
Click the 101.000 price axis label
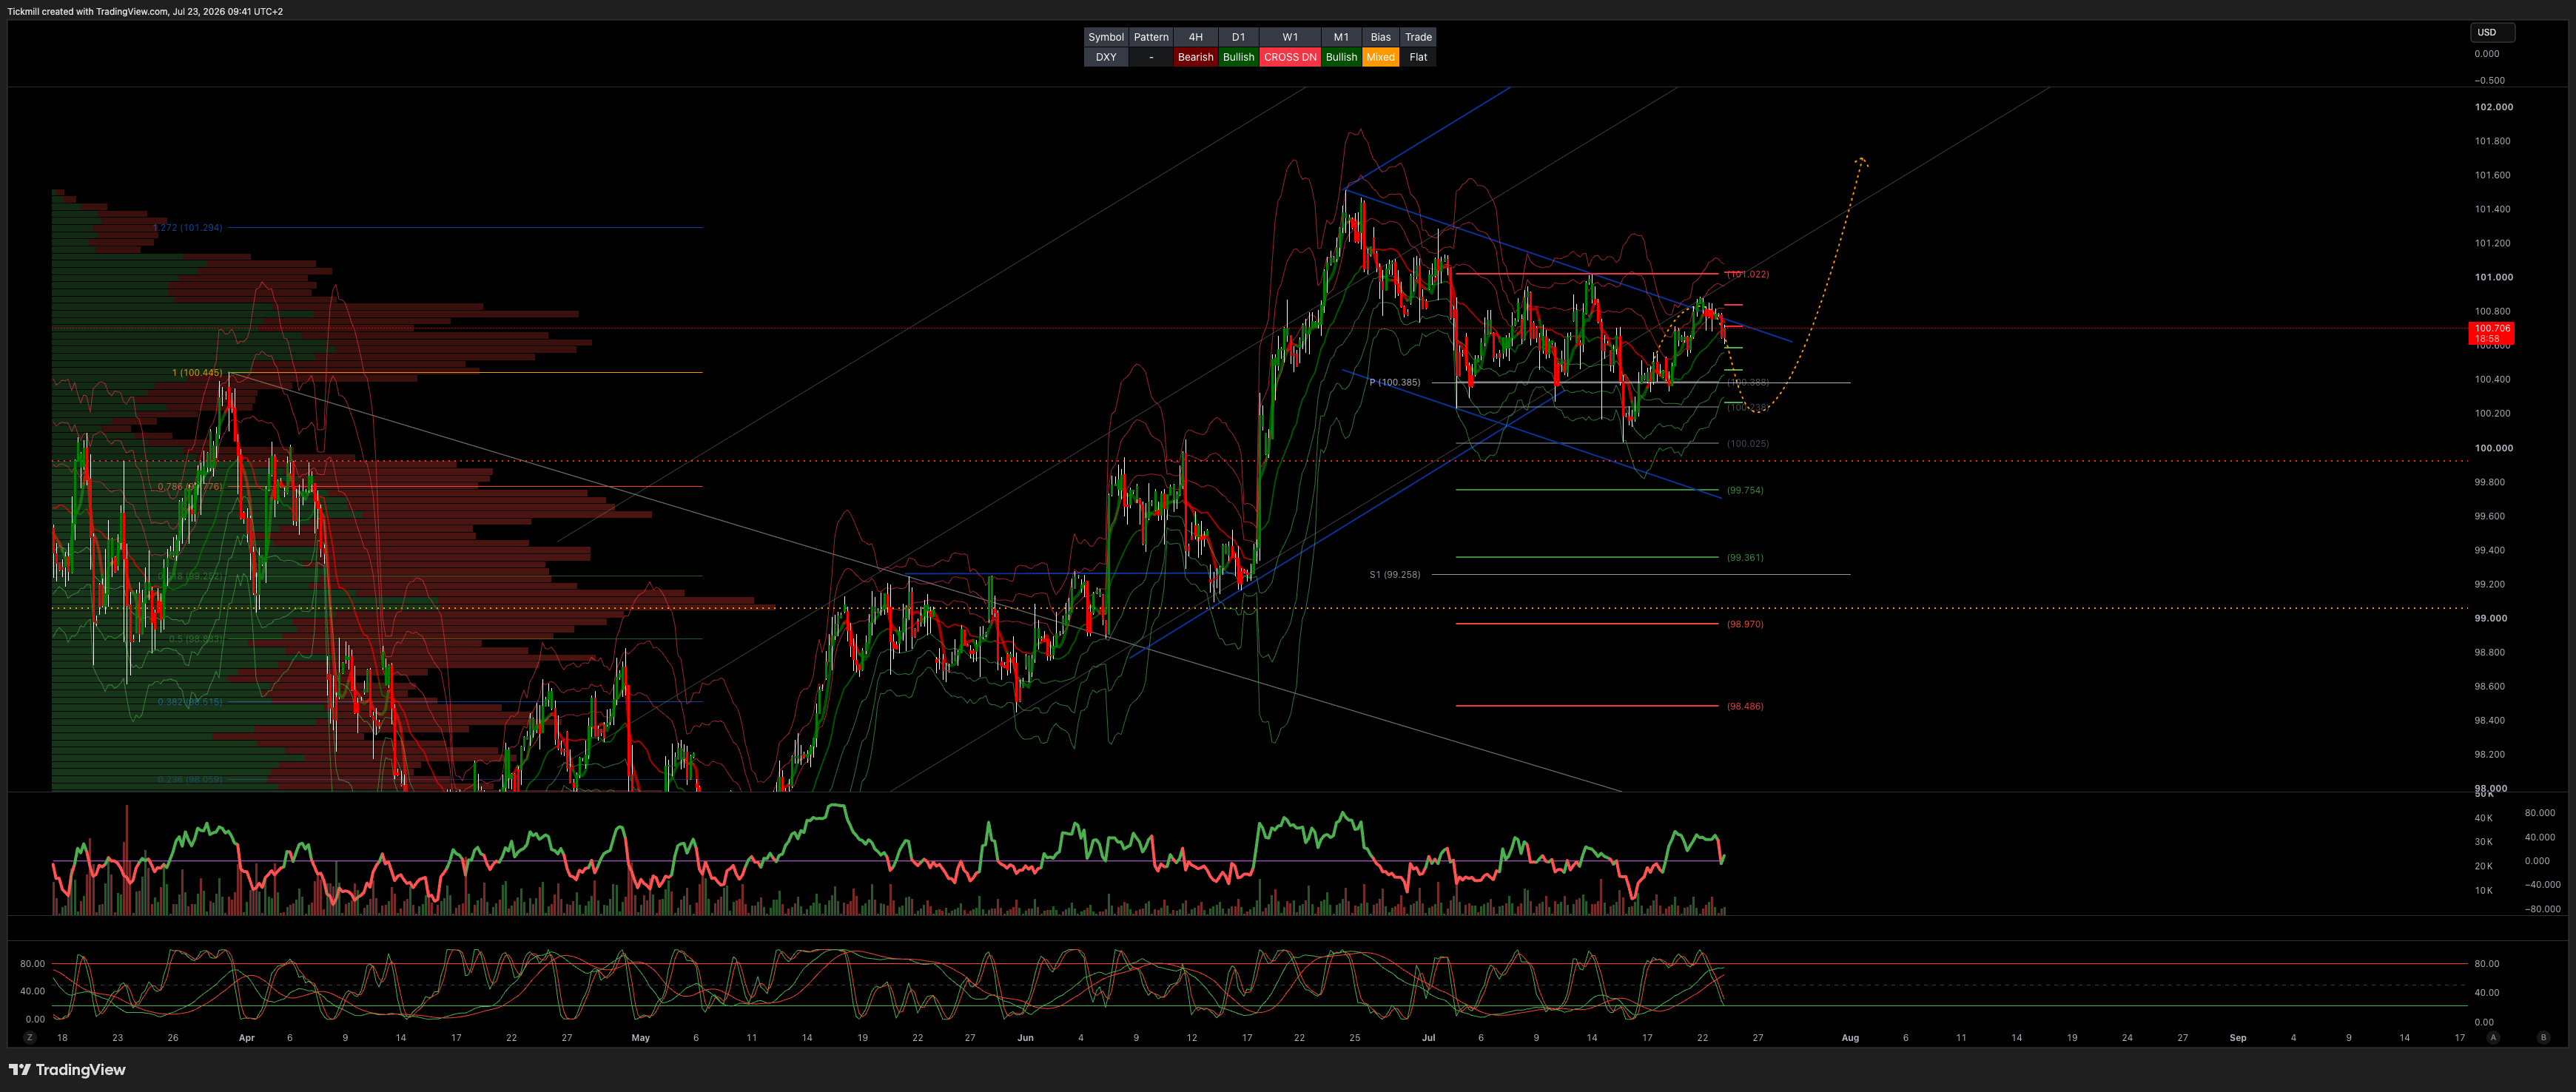(x=2493, y=277)
